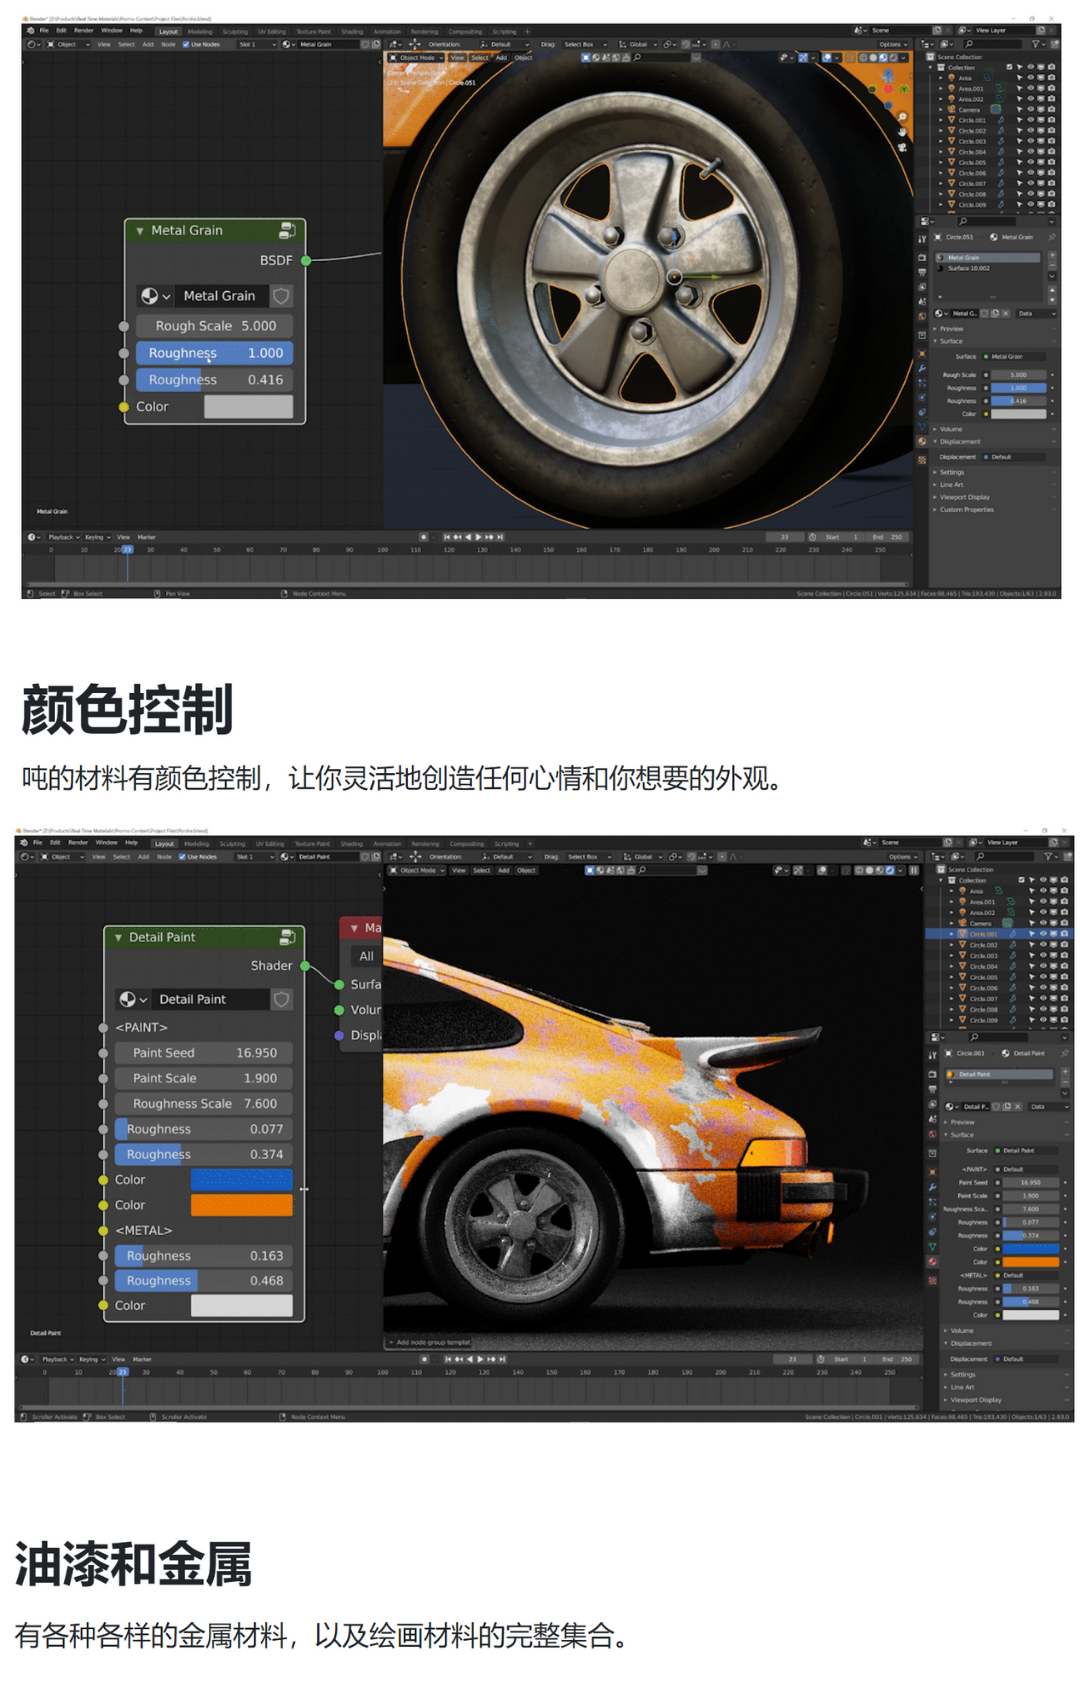
Task: Adjust Roughness 0.416 slider on Metal Grain node
Action: tap(214, 380)
